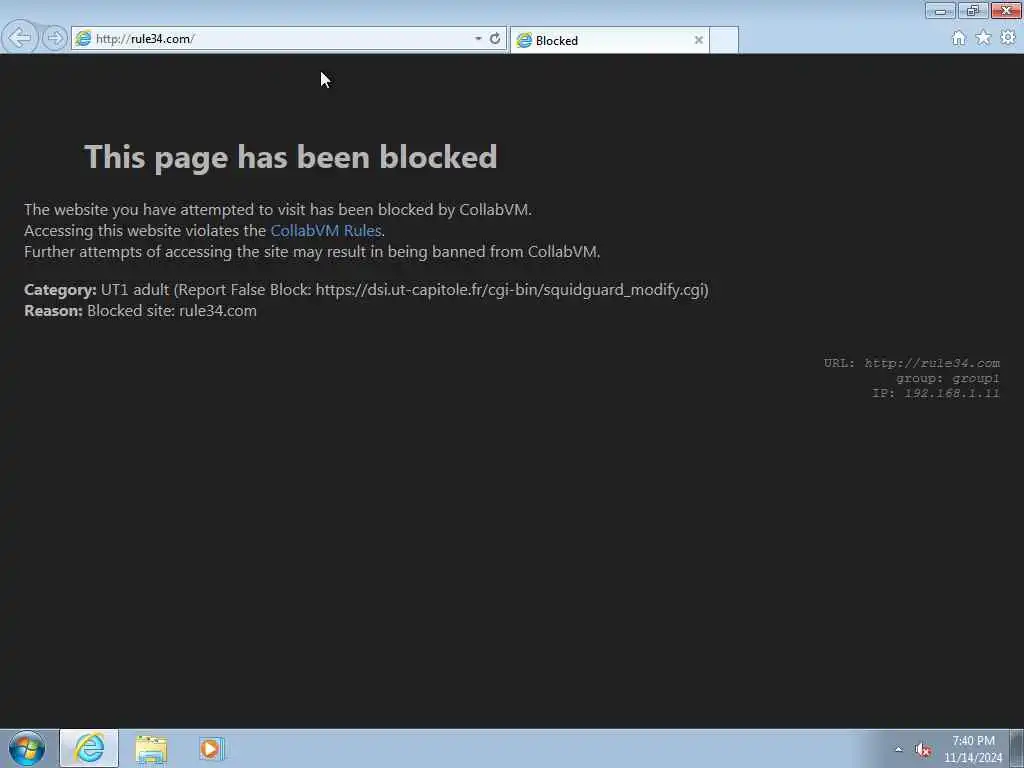Click the URL: http://rule34.com detail text
Viewport: 1024px width, 768px height.
click(912, 363)
